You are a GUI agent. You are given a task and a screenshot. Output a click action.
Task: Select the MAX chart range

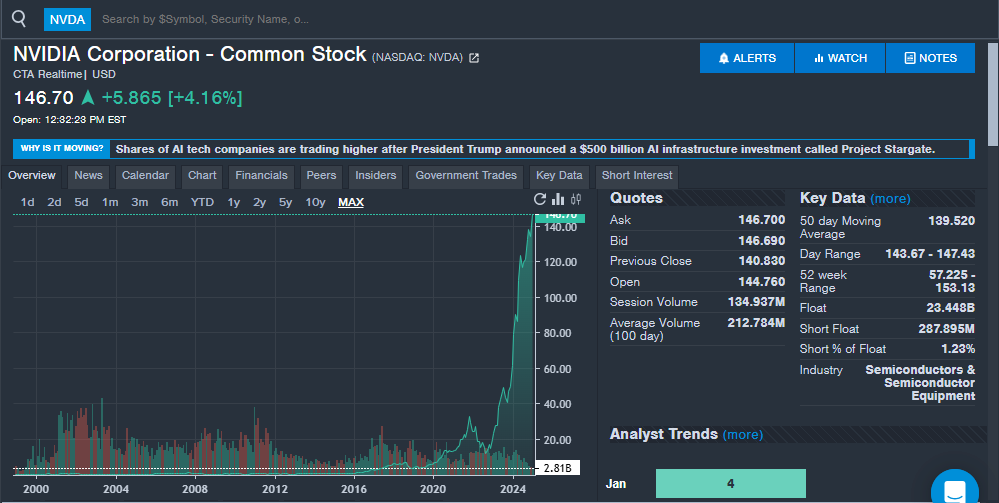351,202
